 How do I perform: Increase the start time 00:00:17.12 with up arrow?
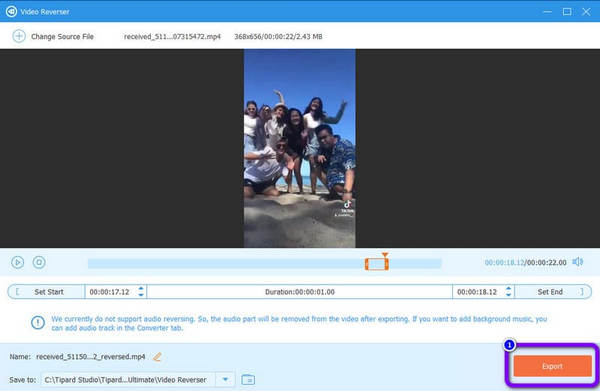[x=141, y=288]
